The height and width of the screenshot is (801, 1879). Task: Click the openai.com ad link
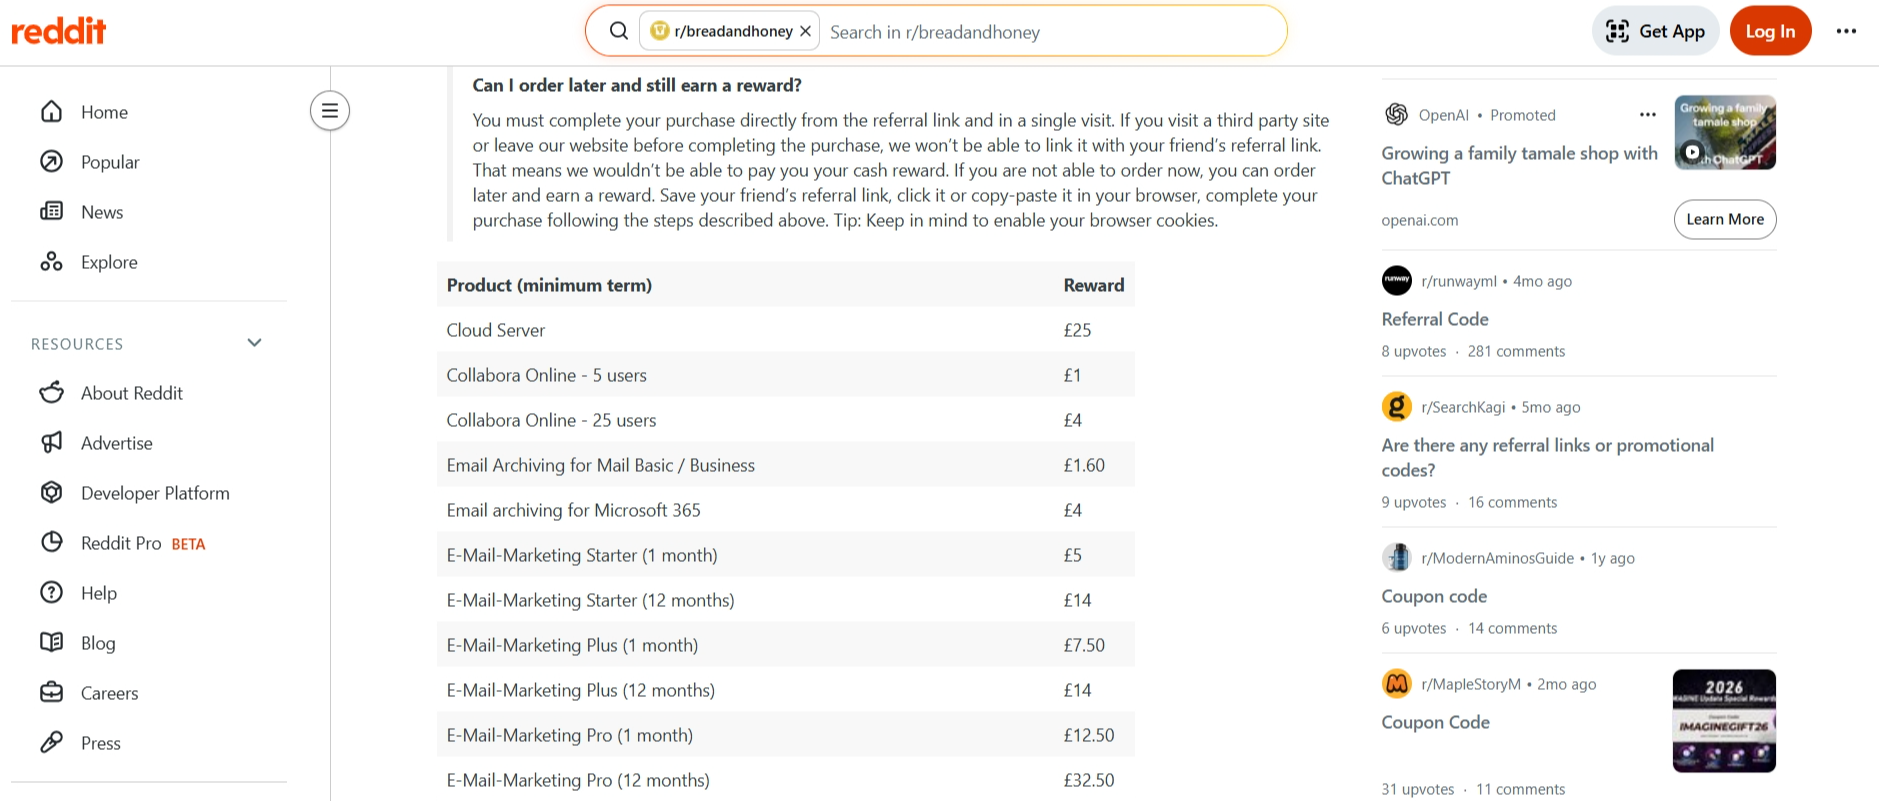[x=1420, y=220]
